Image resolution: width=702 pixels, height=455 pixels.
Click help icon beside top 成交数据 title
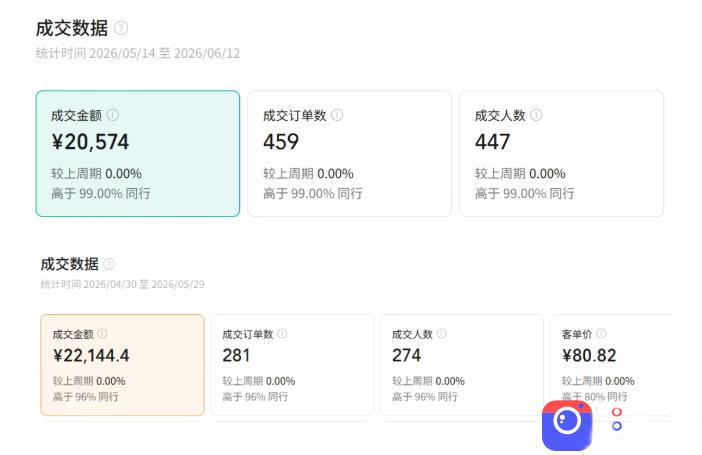[x=120, y=28]
